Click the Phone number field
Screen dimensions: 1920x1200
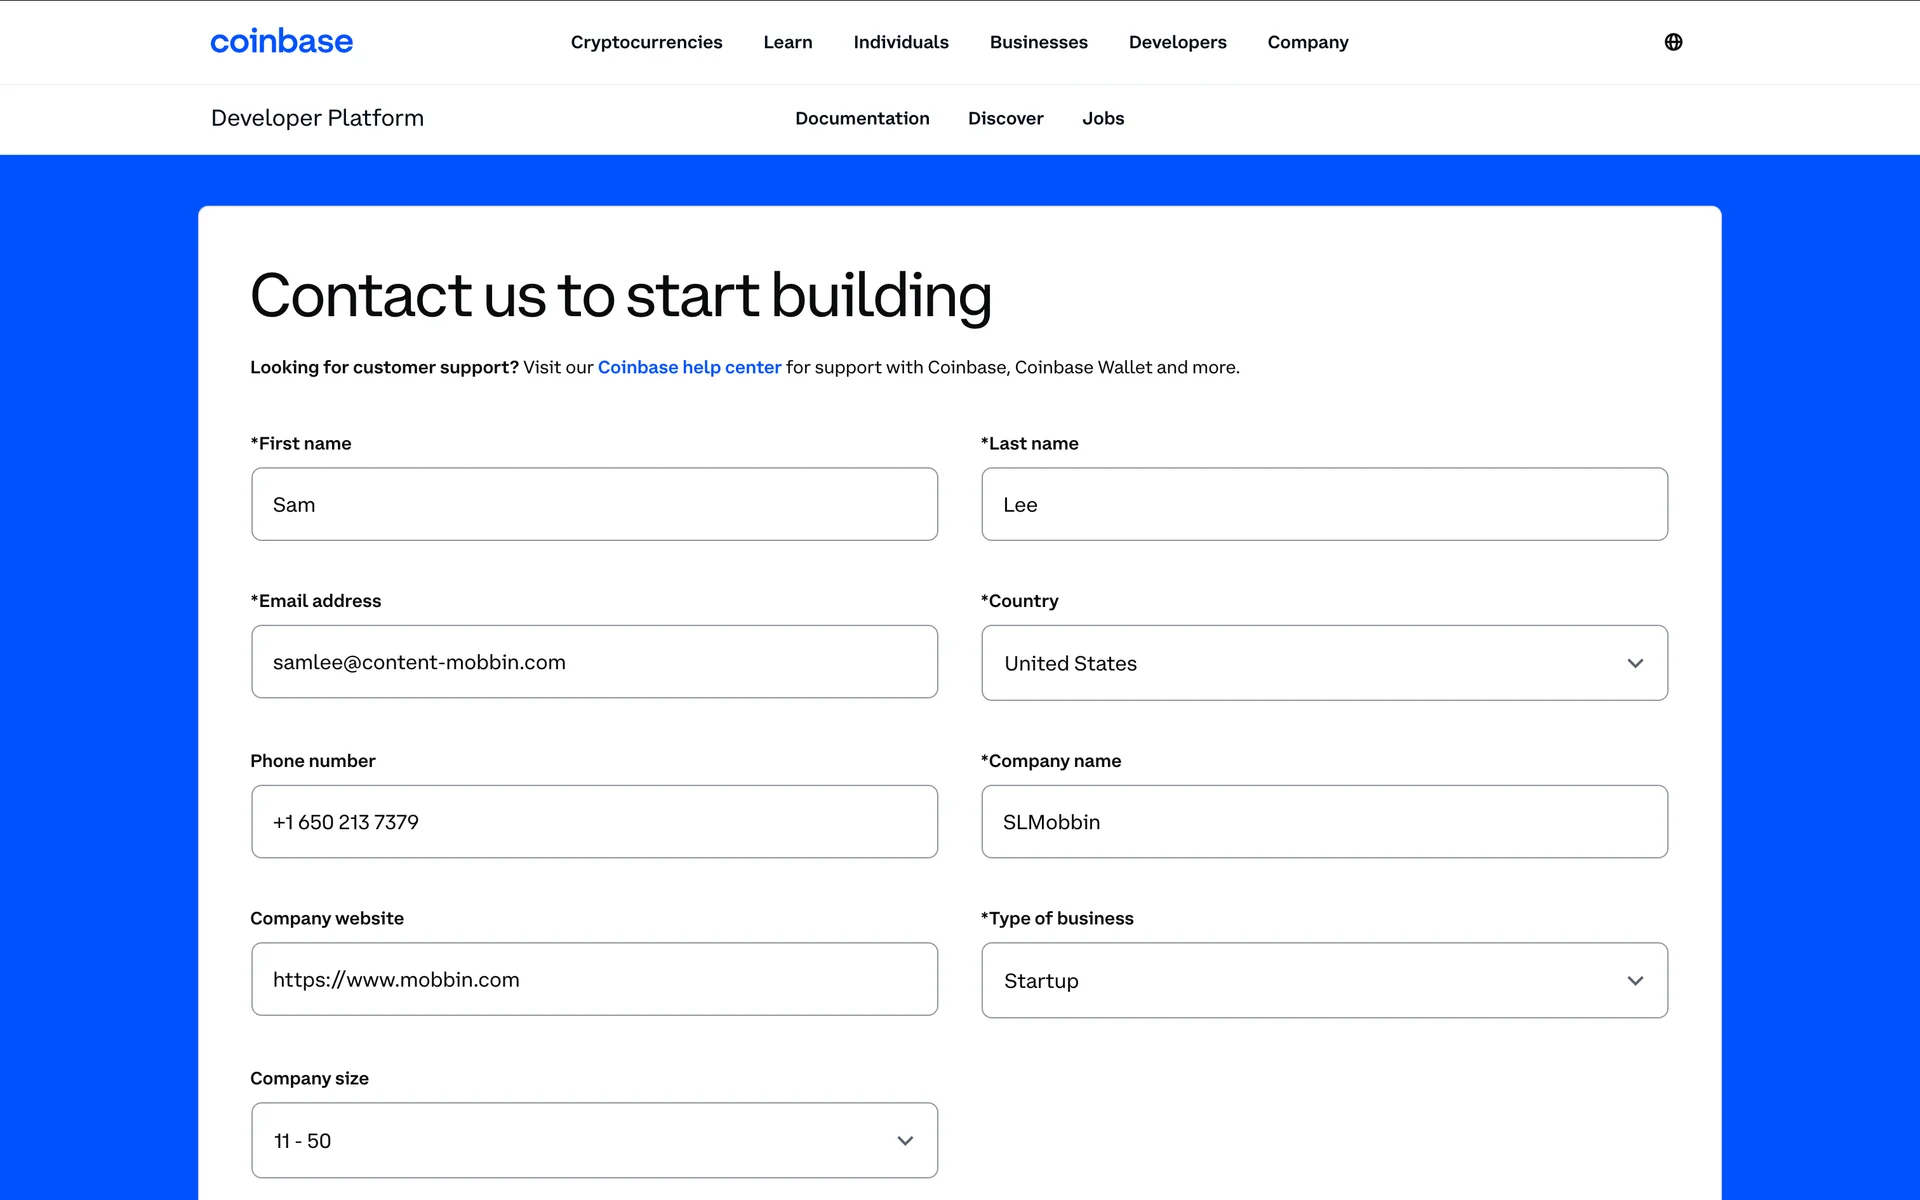coord(594,821)
